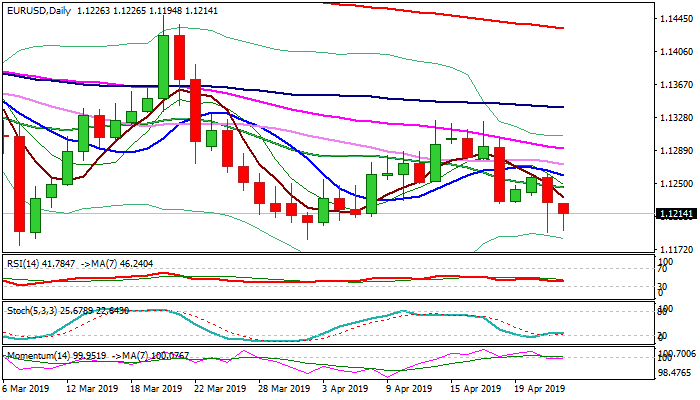The image size is (700, 400).
Task: Select the tallest green candle near 18 March
Action: pos(164,66)
